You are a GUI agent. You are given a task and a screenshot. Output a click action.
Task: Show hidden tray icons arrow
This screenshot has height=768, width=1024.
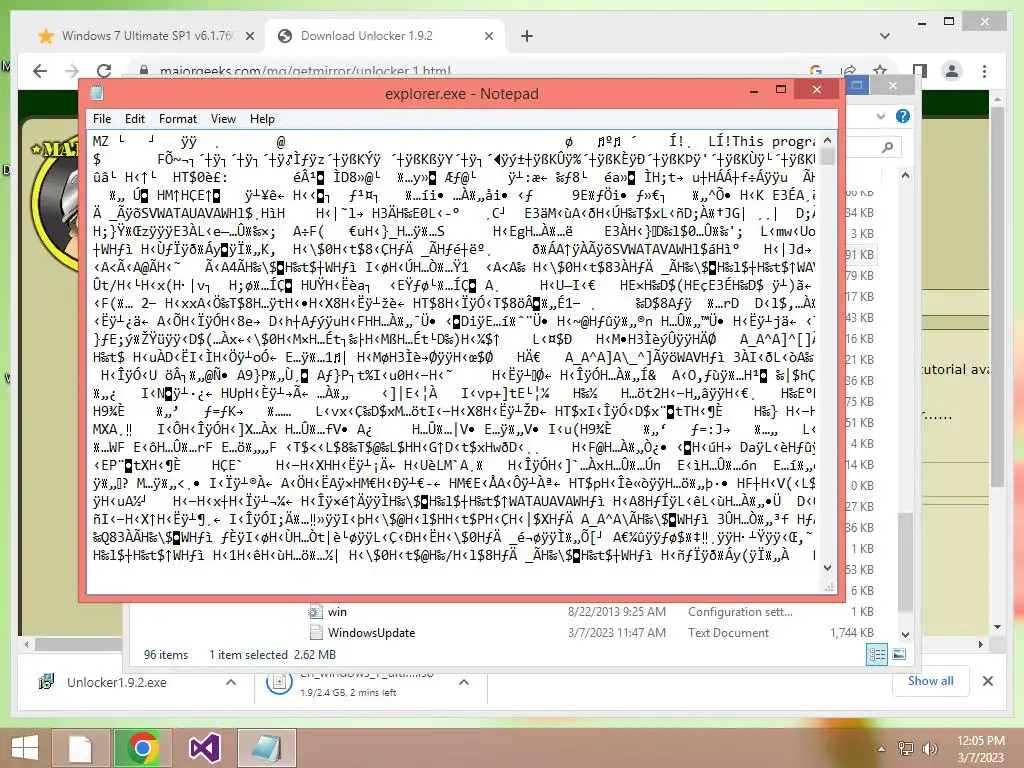click(x=882, y=749)
